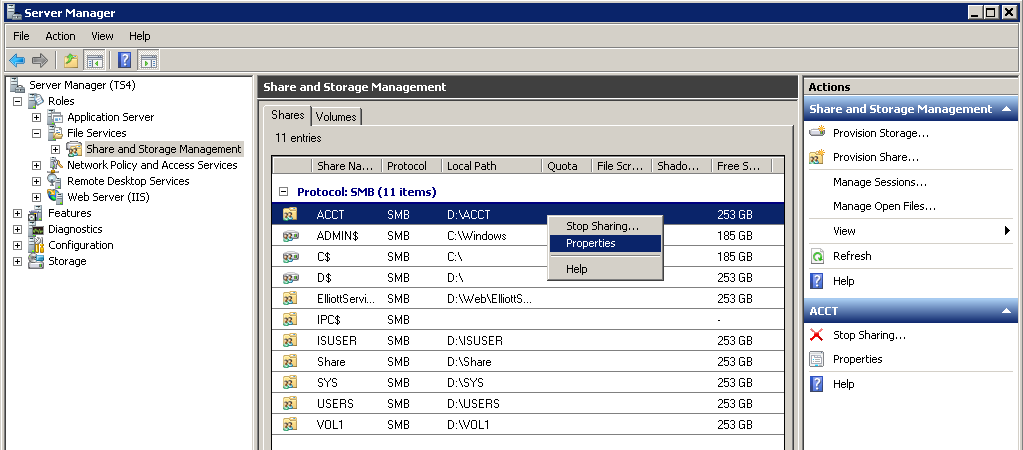Expand the Share and Storage Management node
Viewport: 1023px width, 450px height.
[55, 149]
